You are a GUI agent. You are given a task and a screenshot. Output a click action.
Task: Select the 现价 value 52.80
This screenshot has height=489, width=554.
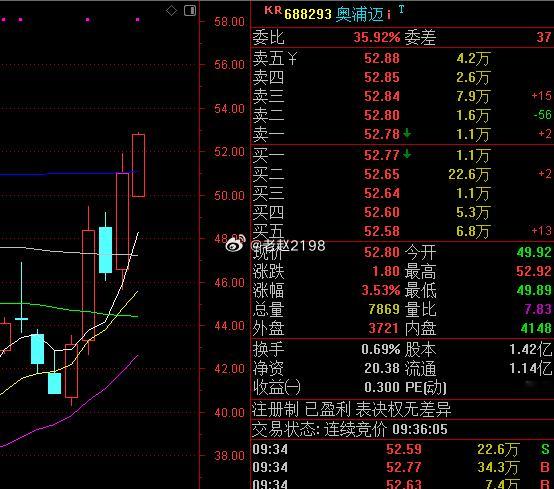382,252
